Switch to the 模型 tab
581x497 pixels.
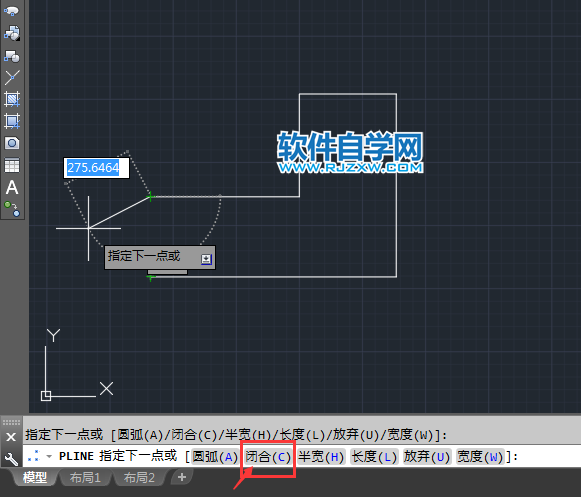click(35, 477)
